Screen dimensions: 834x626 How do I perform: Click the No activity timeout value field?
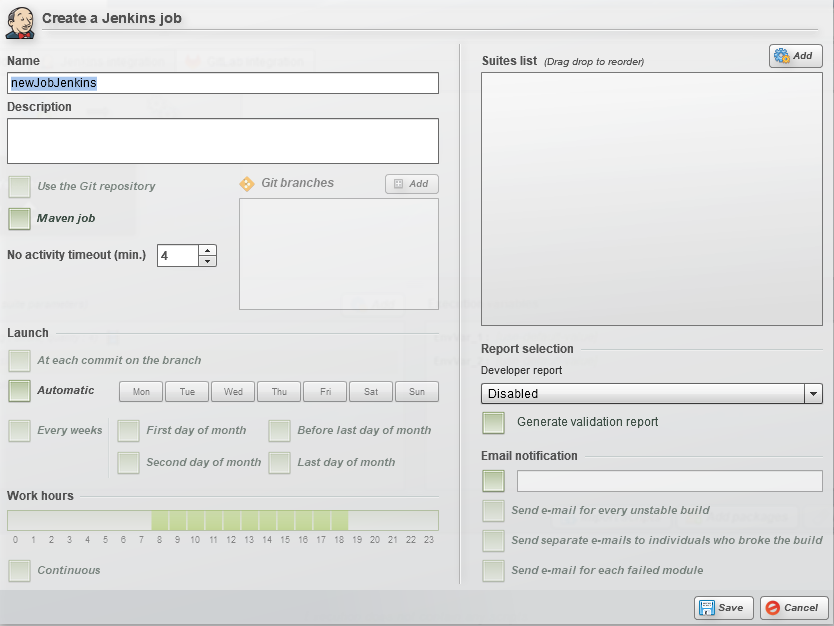pyautogui.click(x=178, y=256)
